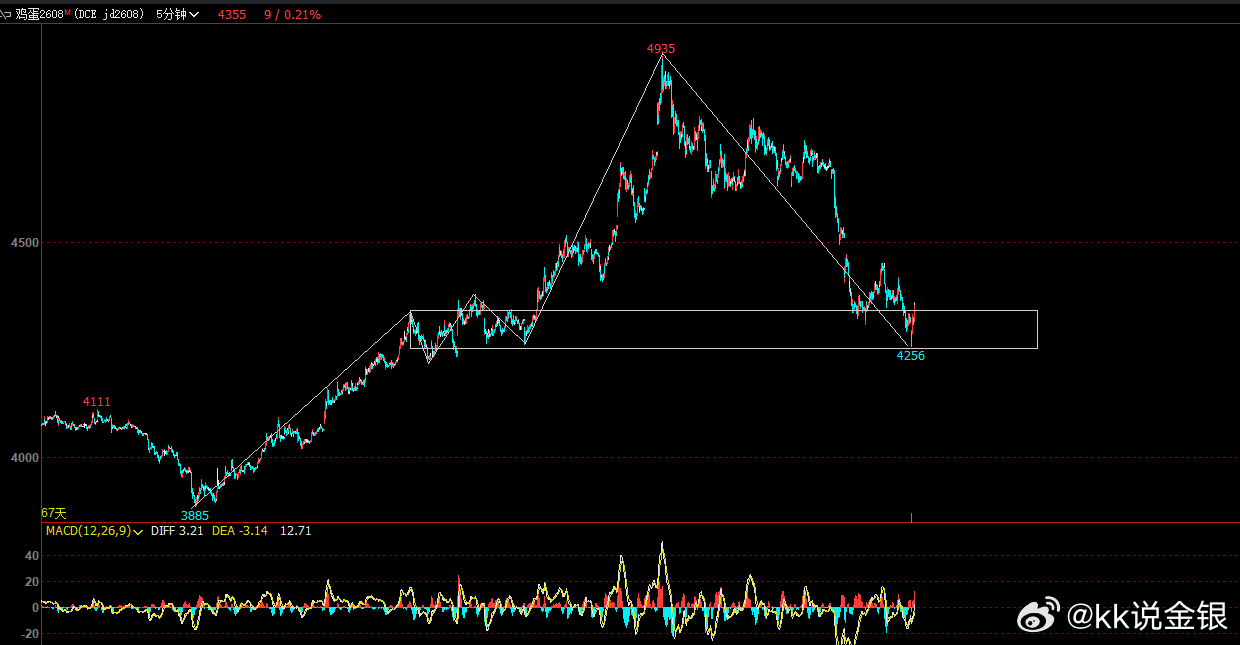The width and height of the screenshot is (1240, 645).
Task: Click the 4935 peak price label
Action: click(x=661, y=48)
